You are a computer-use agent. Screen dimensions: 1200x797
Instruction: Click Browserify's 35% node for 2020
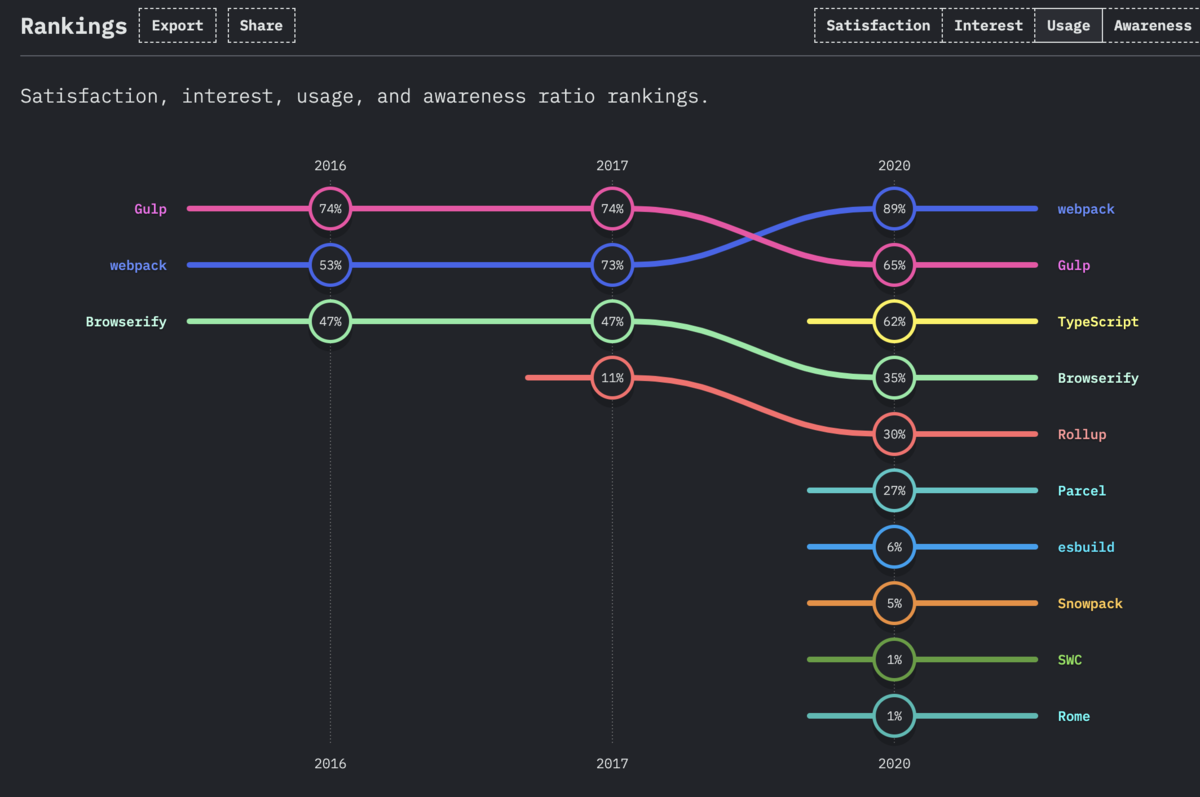tap(894, 378)
